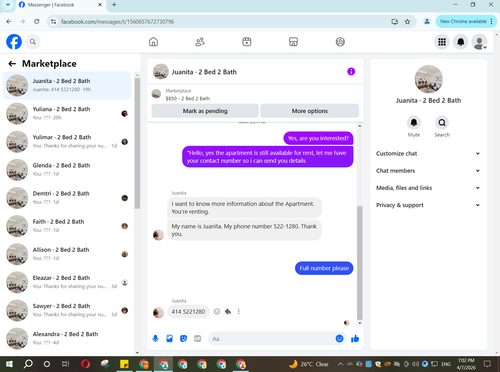Viewport: 500px width, 372px height.
Task: Open Glenda - 2 Bed 2 Bath conversation
Action: coord(67,170)
